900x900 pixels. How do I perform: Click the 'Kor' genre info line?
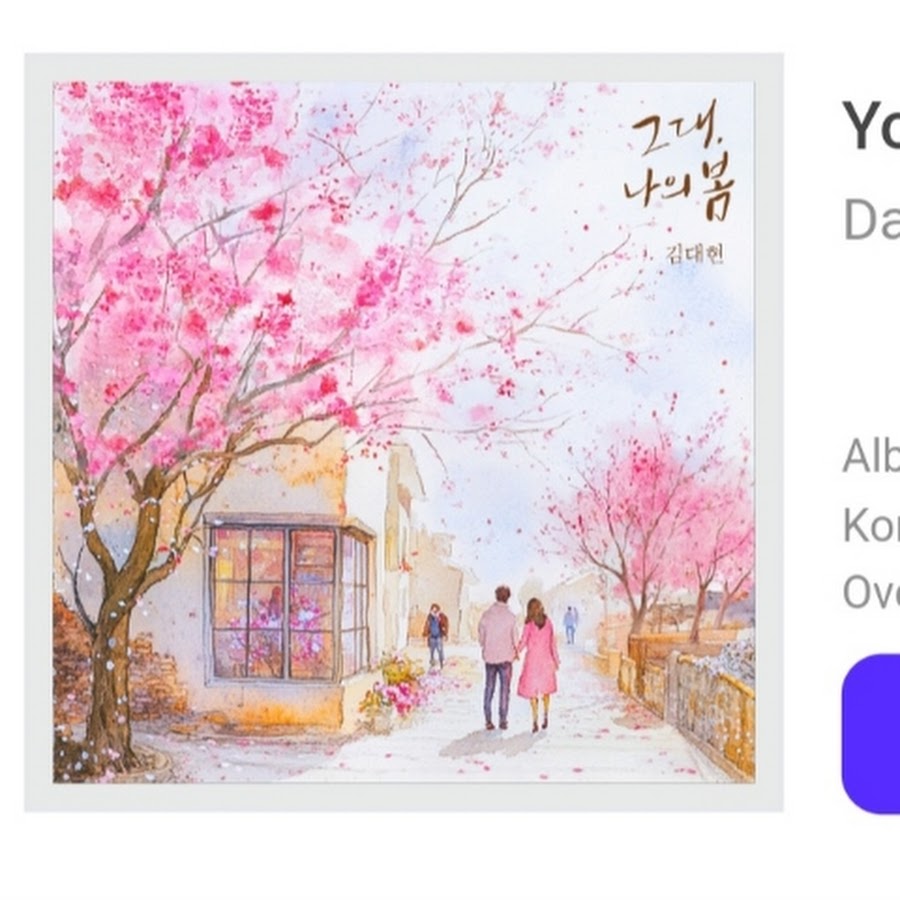[871, 525]
